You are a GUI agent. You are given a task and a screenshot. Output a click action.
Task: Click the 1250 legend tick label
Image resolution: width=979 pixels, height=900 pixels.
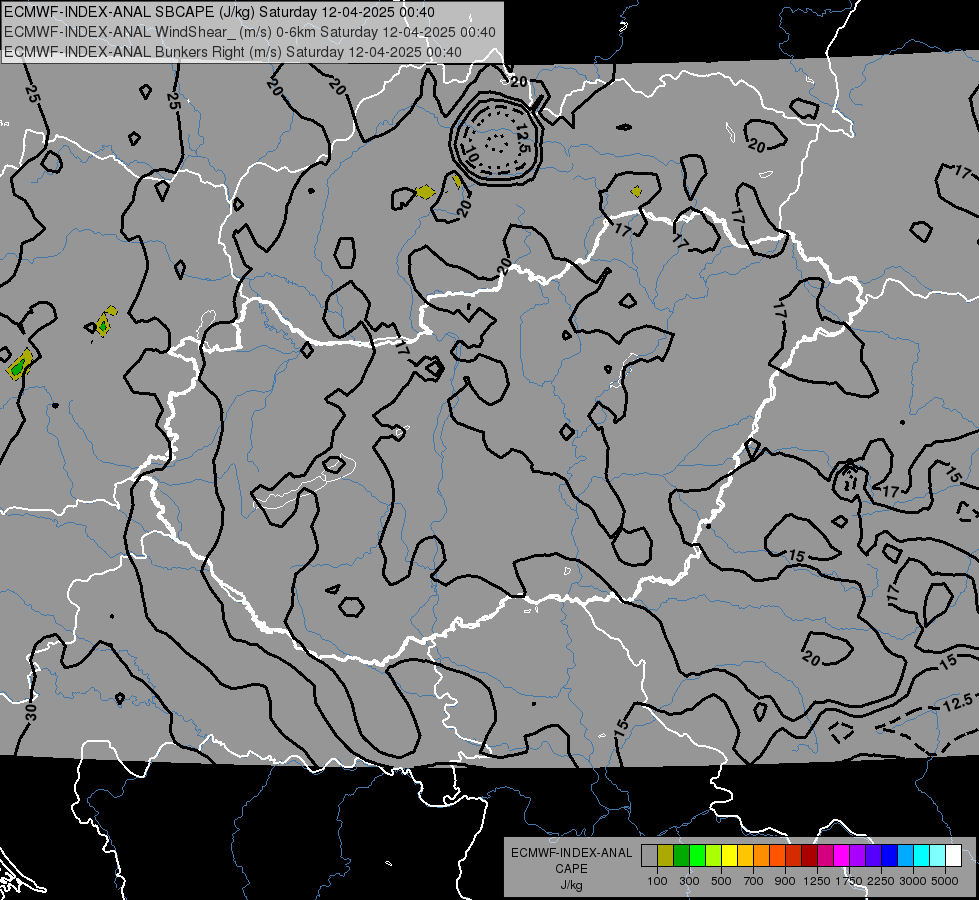(x=817, y=881)
